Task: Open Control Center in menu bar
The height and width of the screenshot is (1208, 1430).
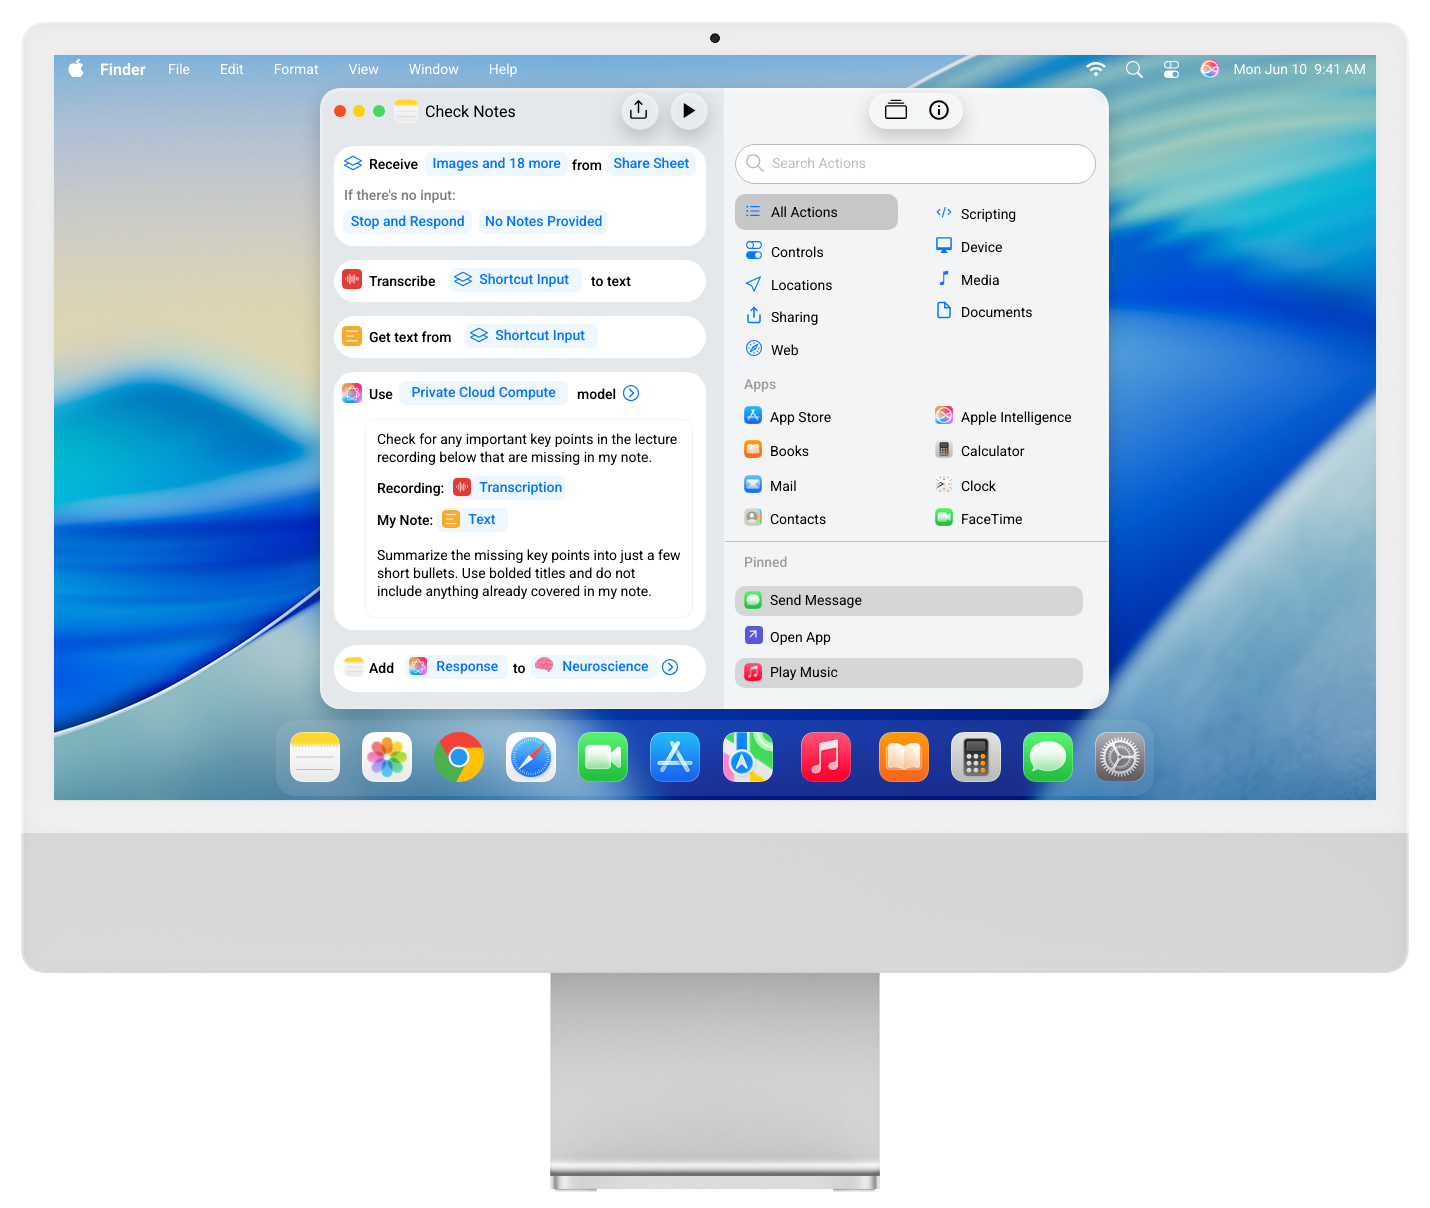Action: point(1171,69)
